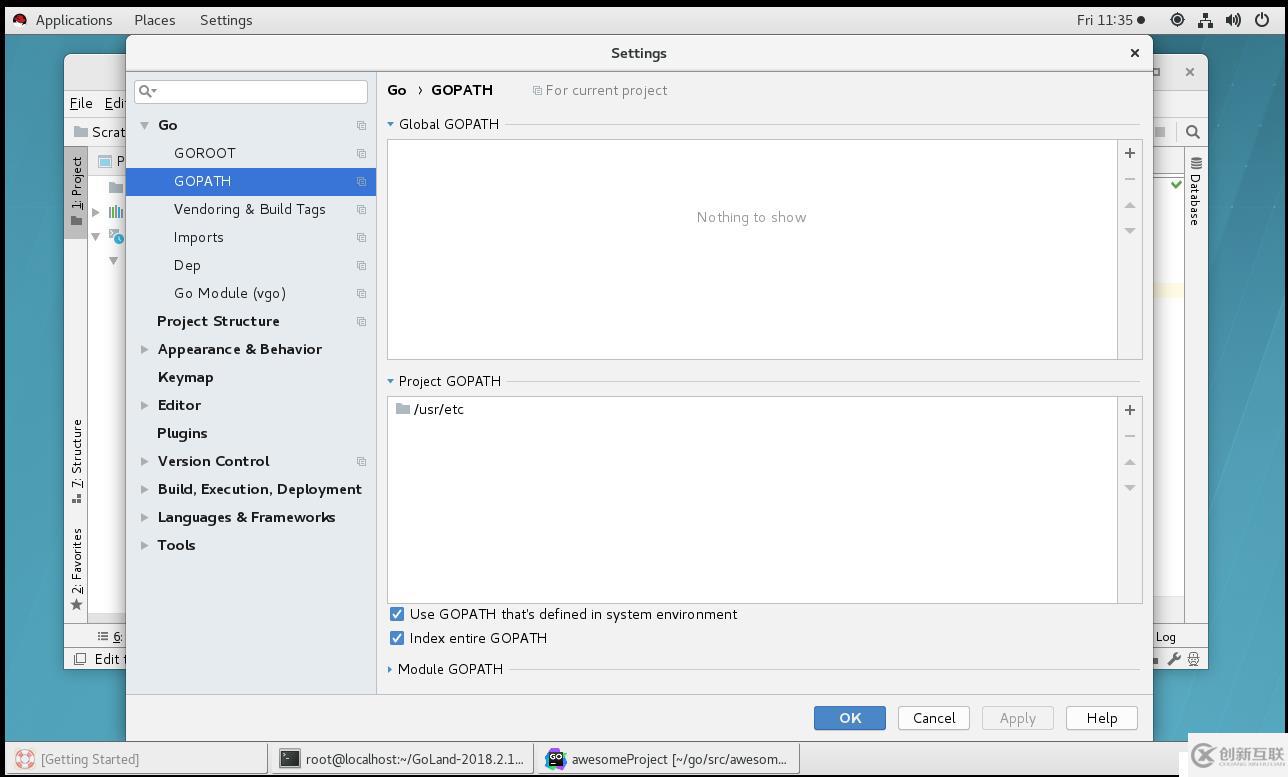Add a path to Project GOPATH
Image resolution: width=1288 pixels, height=777 pixels.
[x=1129, y=410]
